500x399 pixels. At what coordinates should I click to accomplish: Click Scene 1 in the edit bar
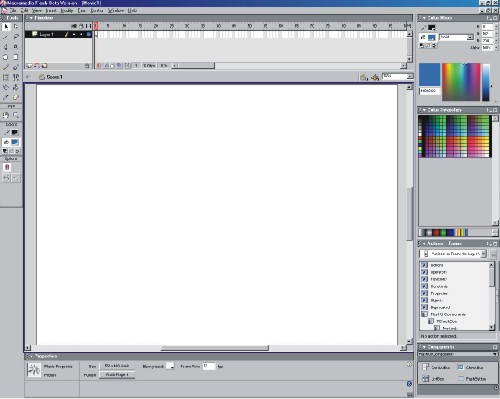[x=54, y=77]
